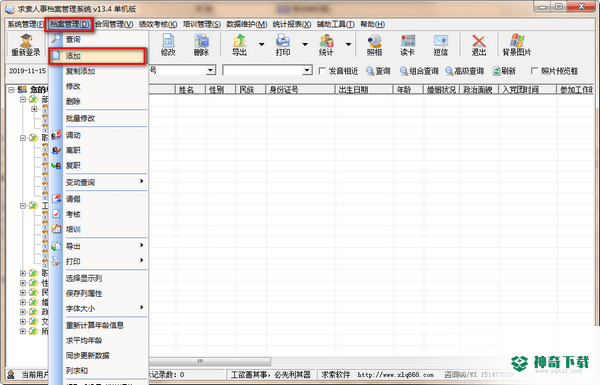Open the 合同管理 menu
This screenshot has width=600, height=385.
tap(114, 24)
